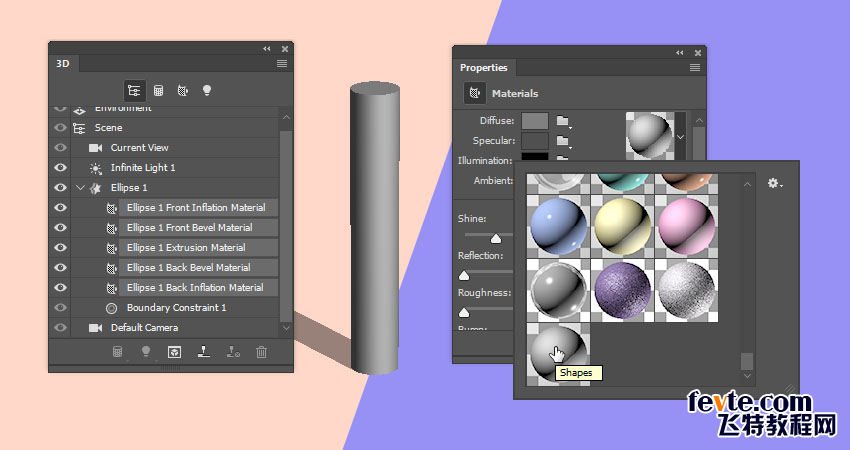Select the Boundary Constraint 1 item
Viewport: 850px width, 450px height.
176,308
